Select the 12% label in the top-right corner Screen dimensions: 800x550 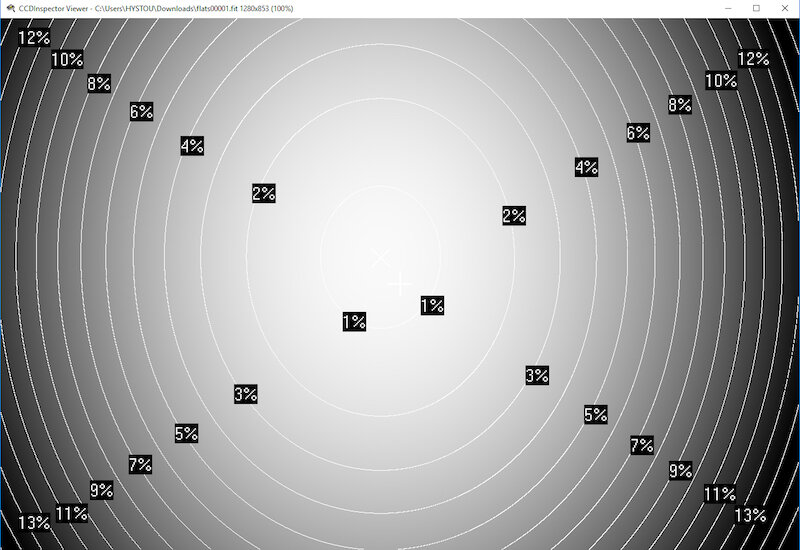point(754,59)
